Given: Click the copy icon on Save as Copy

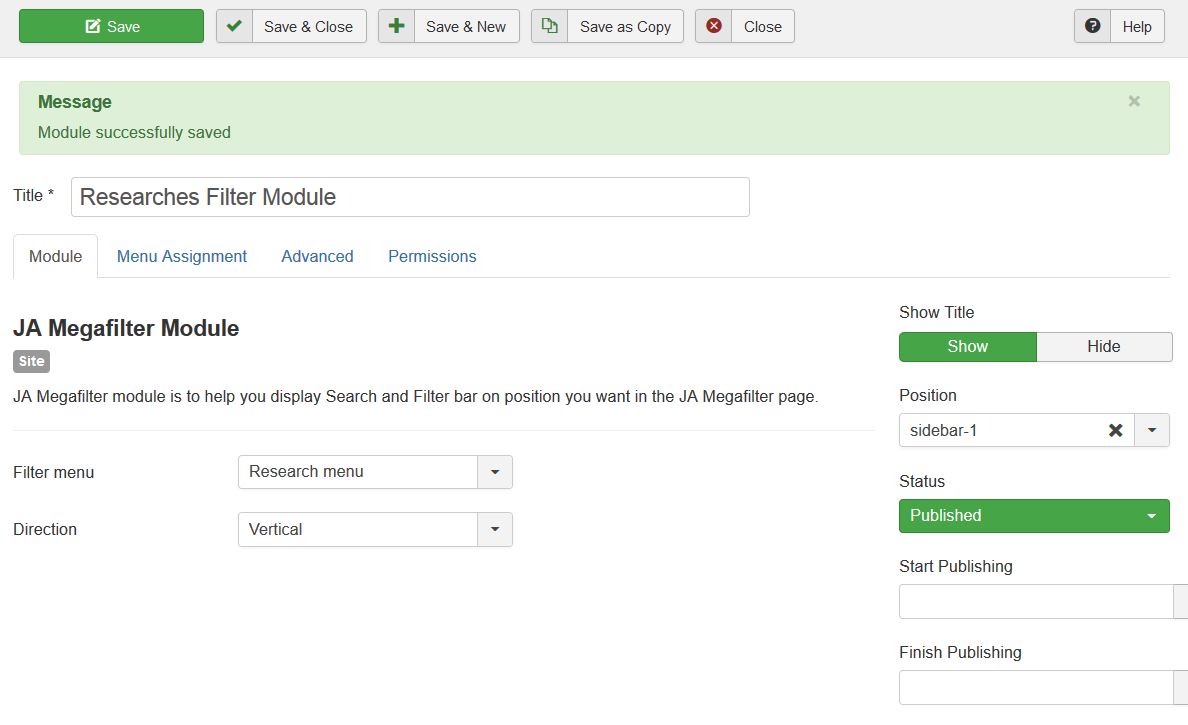Looking at the screenshot, I should tap(549, 27).
